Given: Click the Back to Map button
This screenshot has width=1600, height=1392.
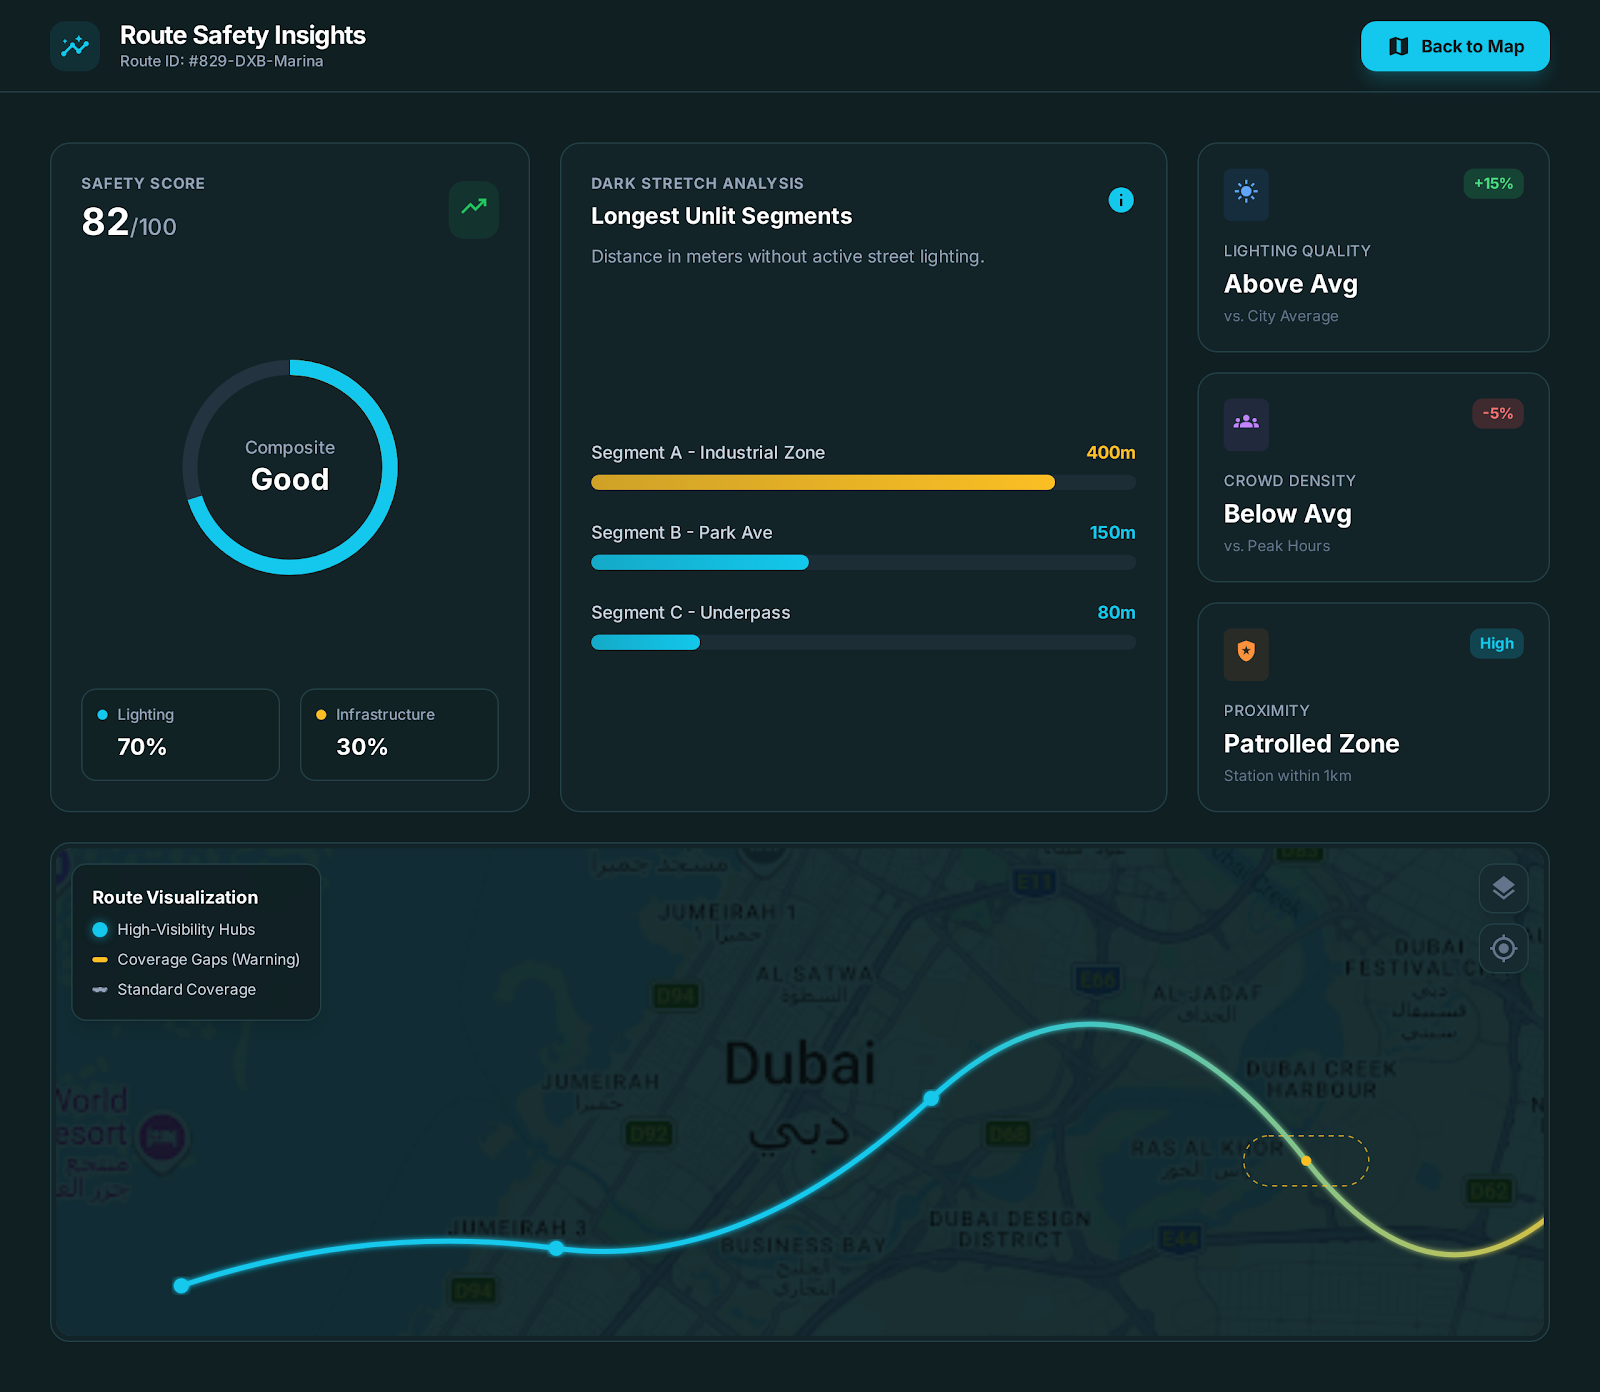Looking at the screenshot, I should coord(1455,46).
